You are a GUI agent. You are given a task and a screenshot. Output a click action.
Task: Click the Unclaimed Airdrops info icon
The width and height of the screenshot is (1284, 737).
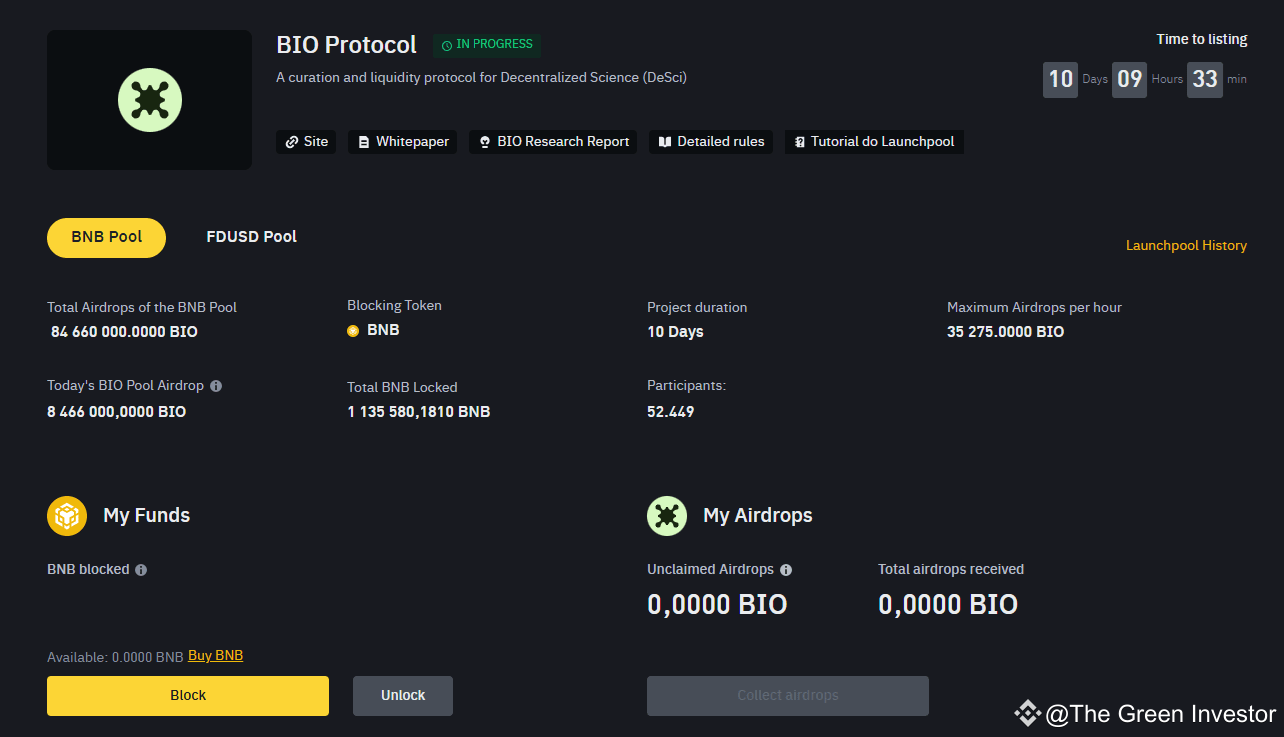pyautogui.click(x=786, y=569)
